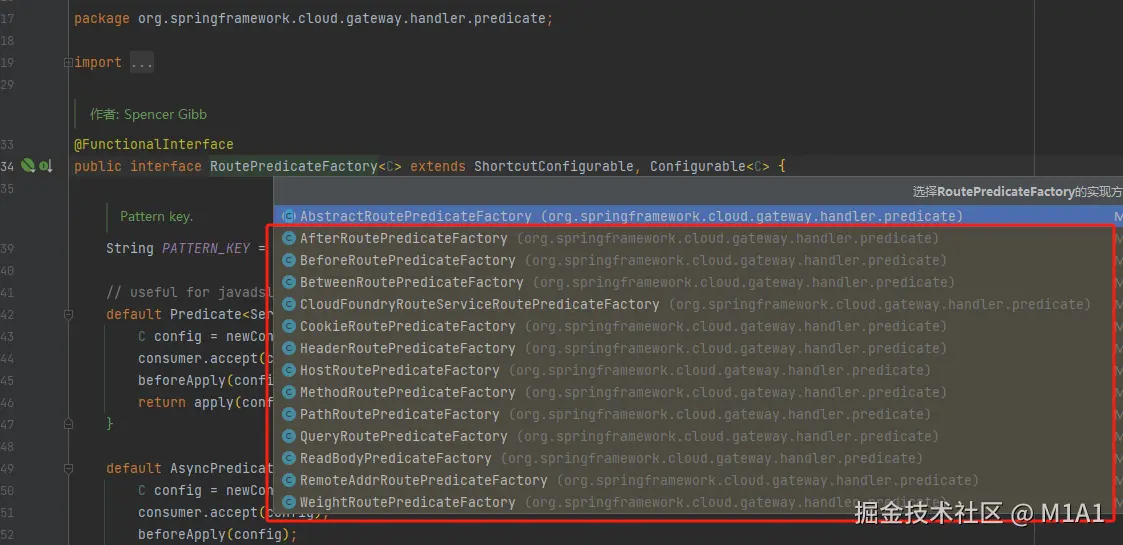Image resolution: width=1123 pixels, height=545 pixels.
Task: Click the Pattern key. doc comment
Action: (157, 216)
